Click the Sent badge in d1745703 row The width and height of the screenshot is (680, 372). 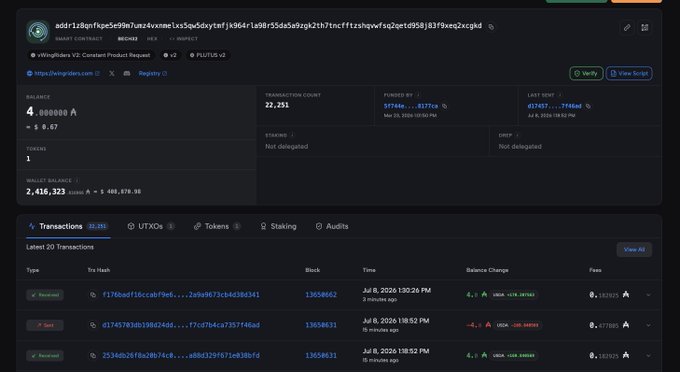[x=45, y=325]
